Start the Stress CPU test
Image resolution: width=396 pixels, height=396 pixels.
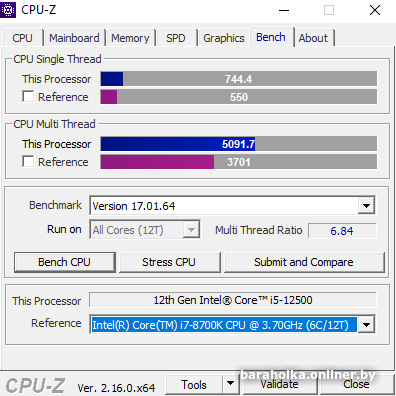169,262
